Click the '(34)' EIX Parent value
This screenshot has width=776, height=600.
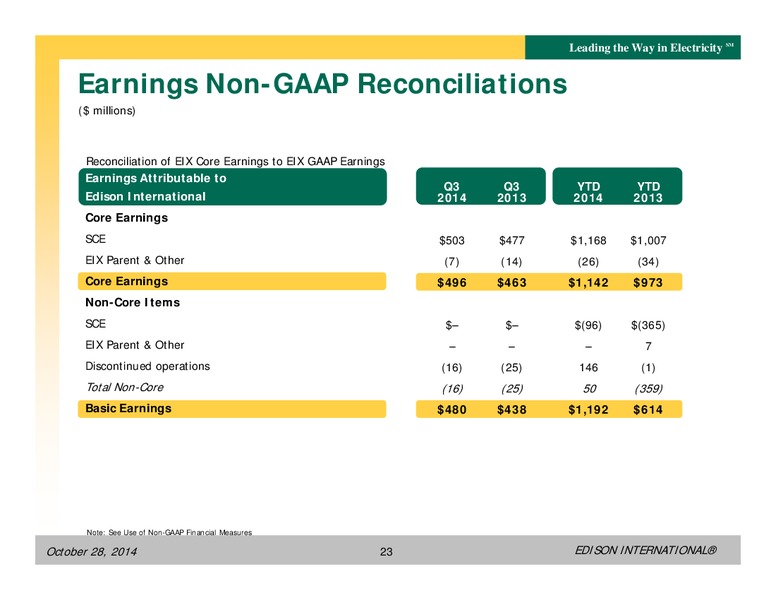pos(648,261)
